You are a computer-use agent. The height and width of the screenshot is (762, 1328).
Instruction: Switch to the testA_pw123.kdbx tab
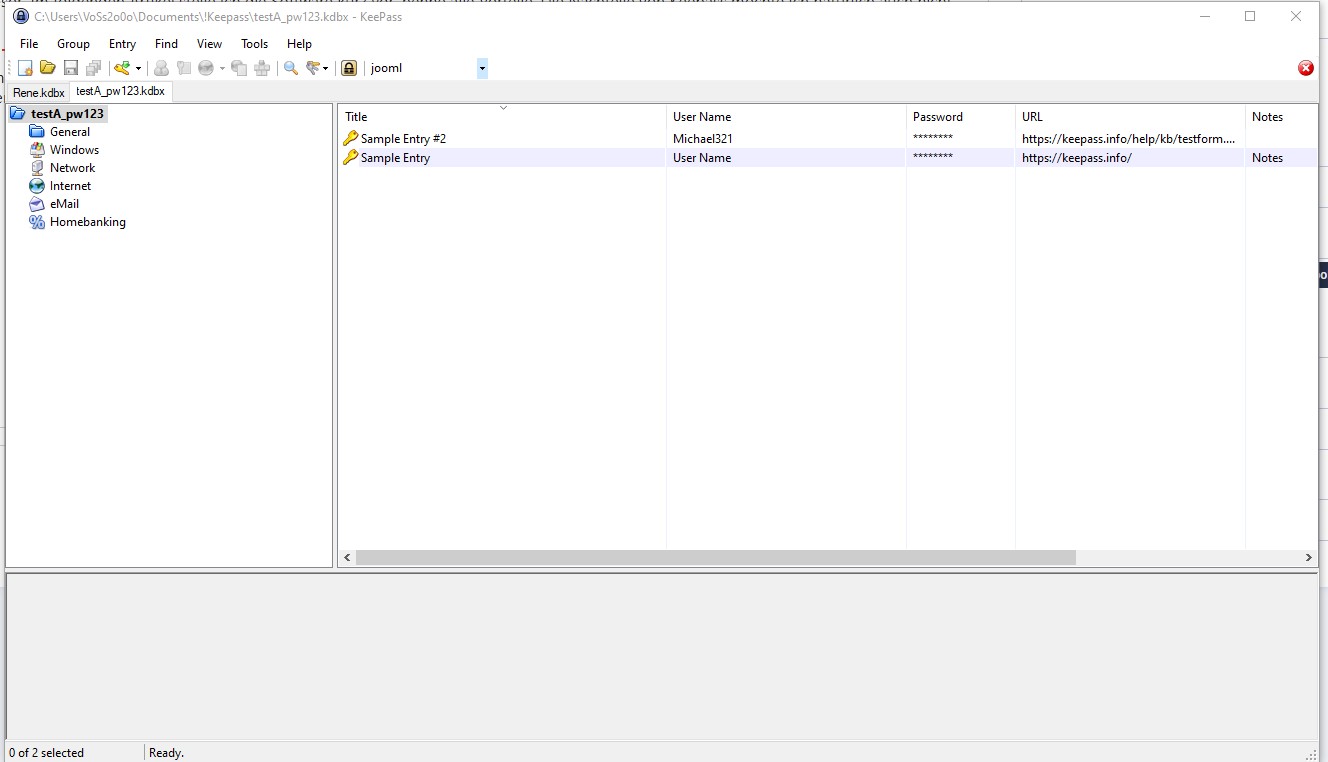pyautogui.click(x=120, y=91)
